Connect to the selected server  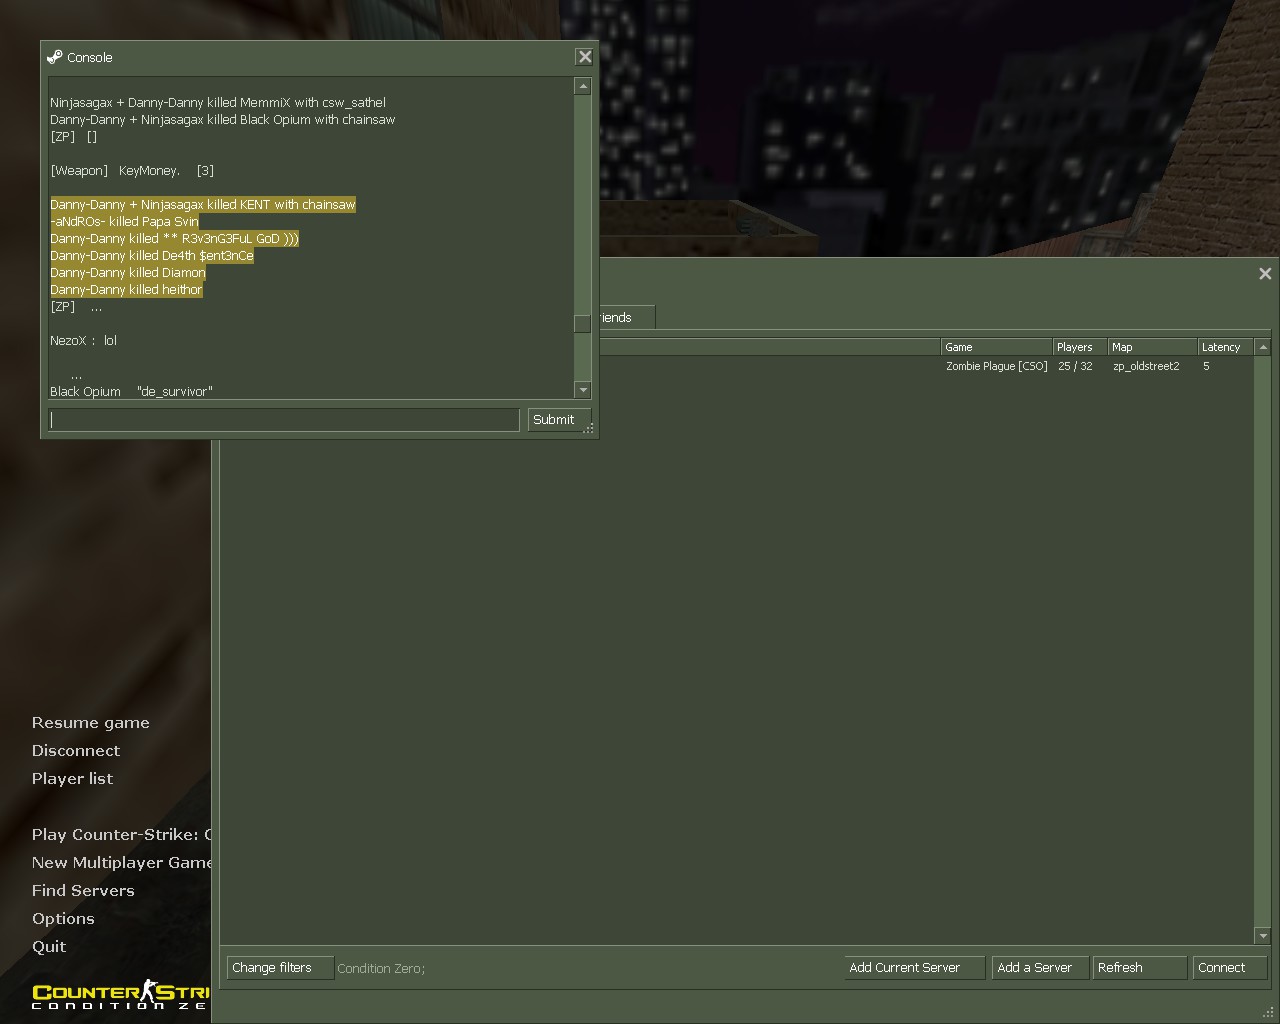point(1229,968)
